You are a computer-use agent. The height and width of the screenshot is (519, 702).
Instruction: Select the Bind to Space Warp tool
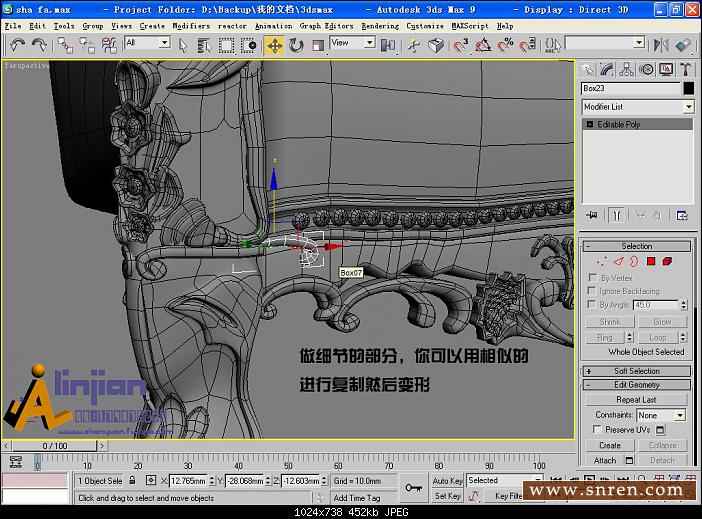(109, 45)
